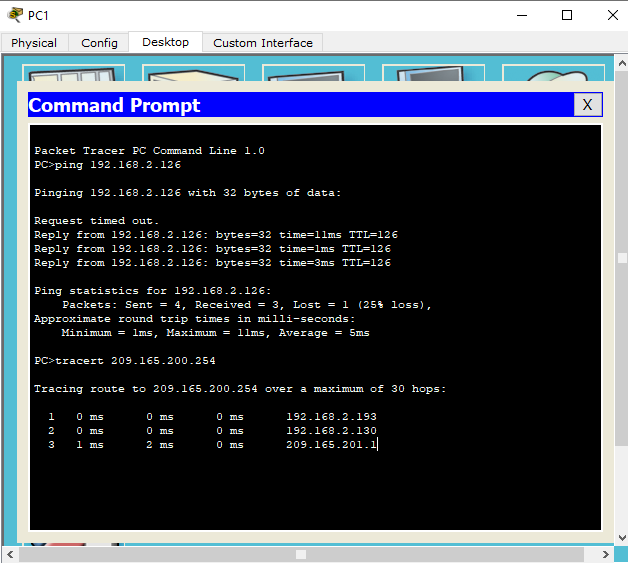Click 'Approximate round trip times in milli-seconds:' line
The image size is (628, 563).
(195, 319)
